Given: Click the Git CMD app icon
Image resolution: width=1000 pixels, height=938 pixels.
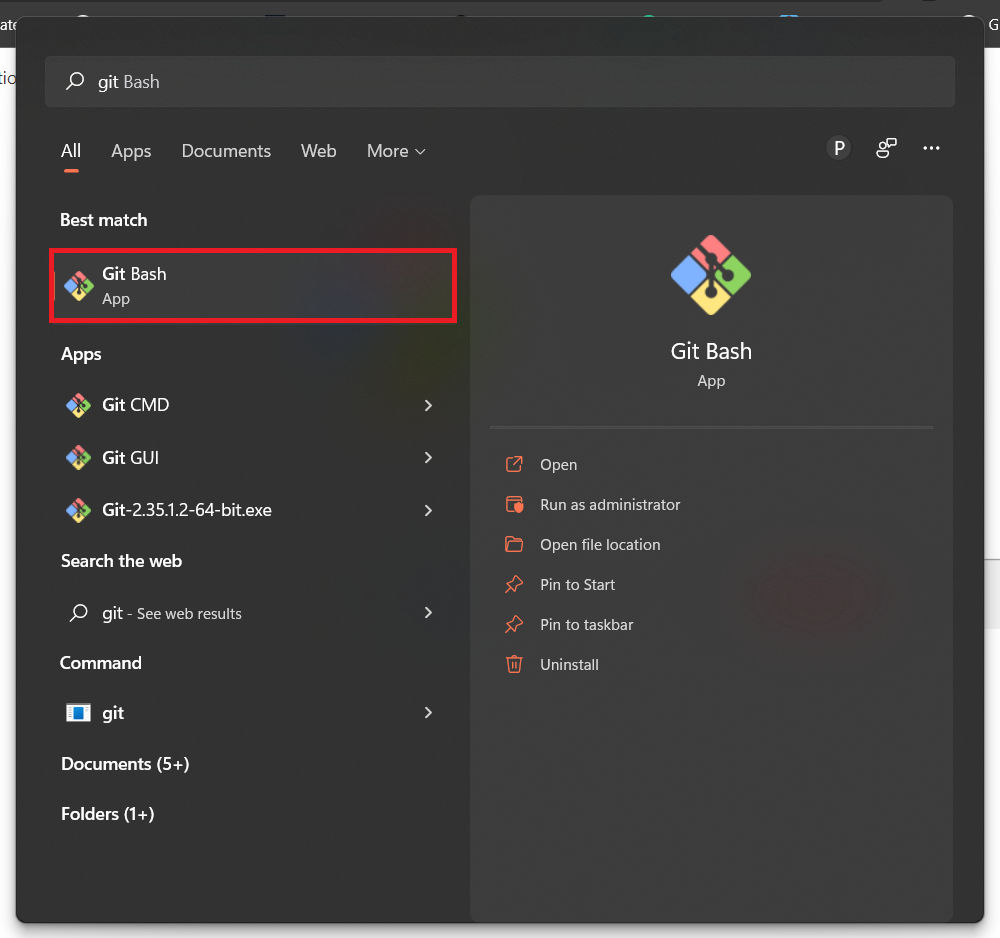Looking at the screenshot, I should click(78, 405).
